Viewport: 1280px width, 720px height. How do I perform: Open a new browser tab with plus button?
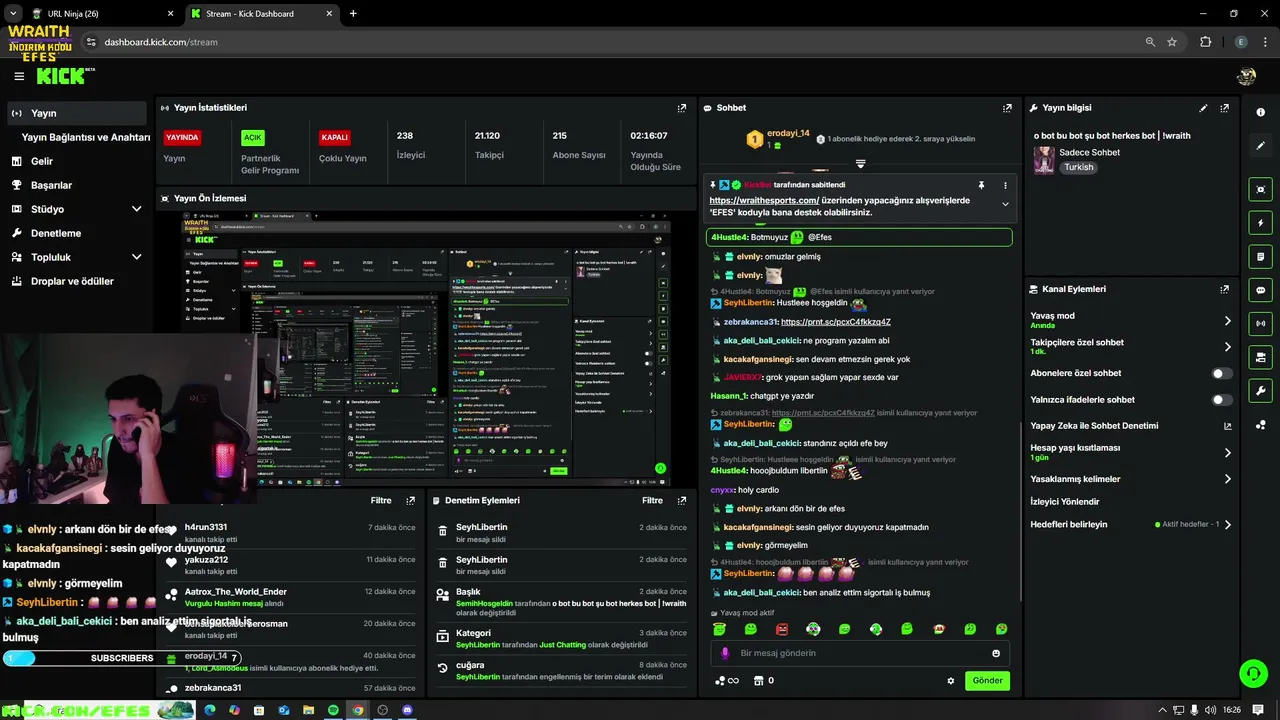click(x=353, y=14)
